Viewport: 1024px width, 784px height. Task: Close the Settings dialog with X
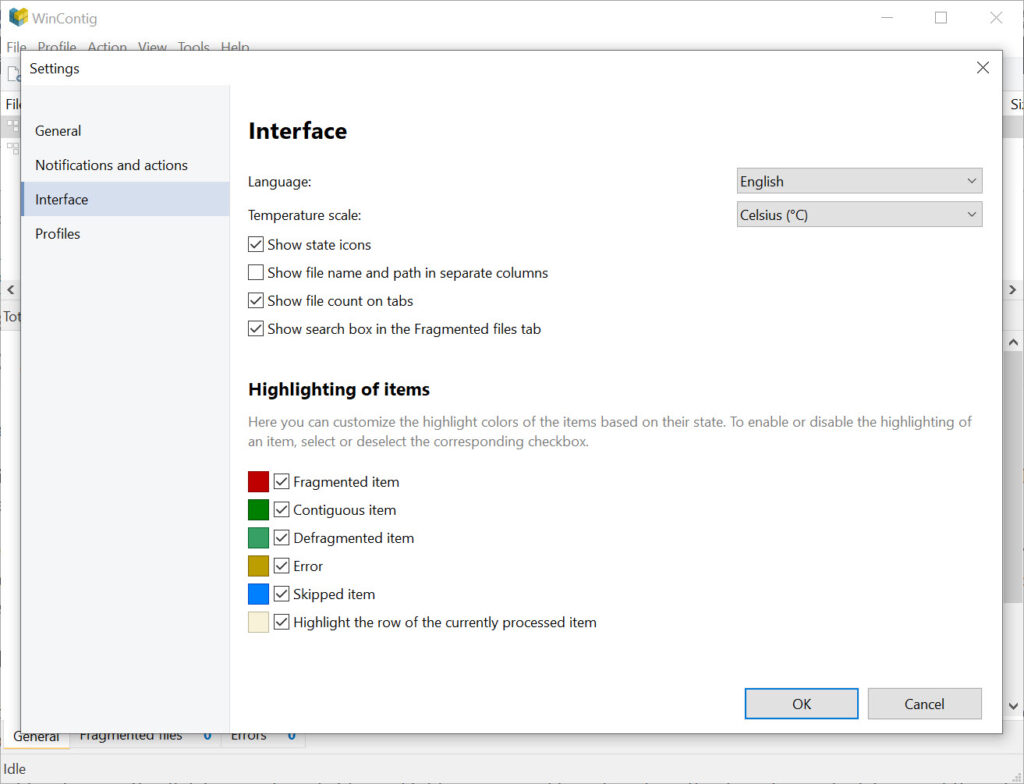coord(983,68)
